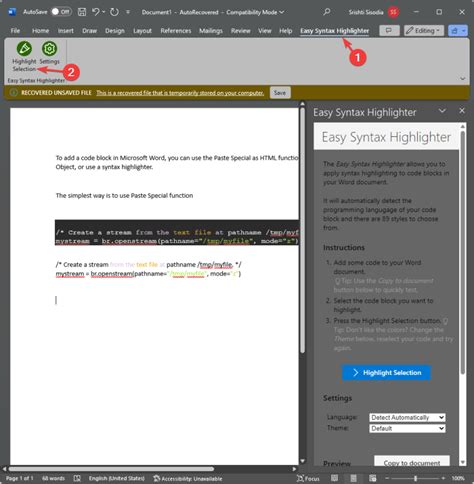Switch to the Help tab
The width and height of the screenshot is (474, 484).
click(x=286, y=31)
